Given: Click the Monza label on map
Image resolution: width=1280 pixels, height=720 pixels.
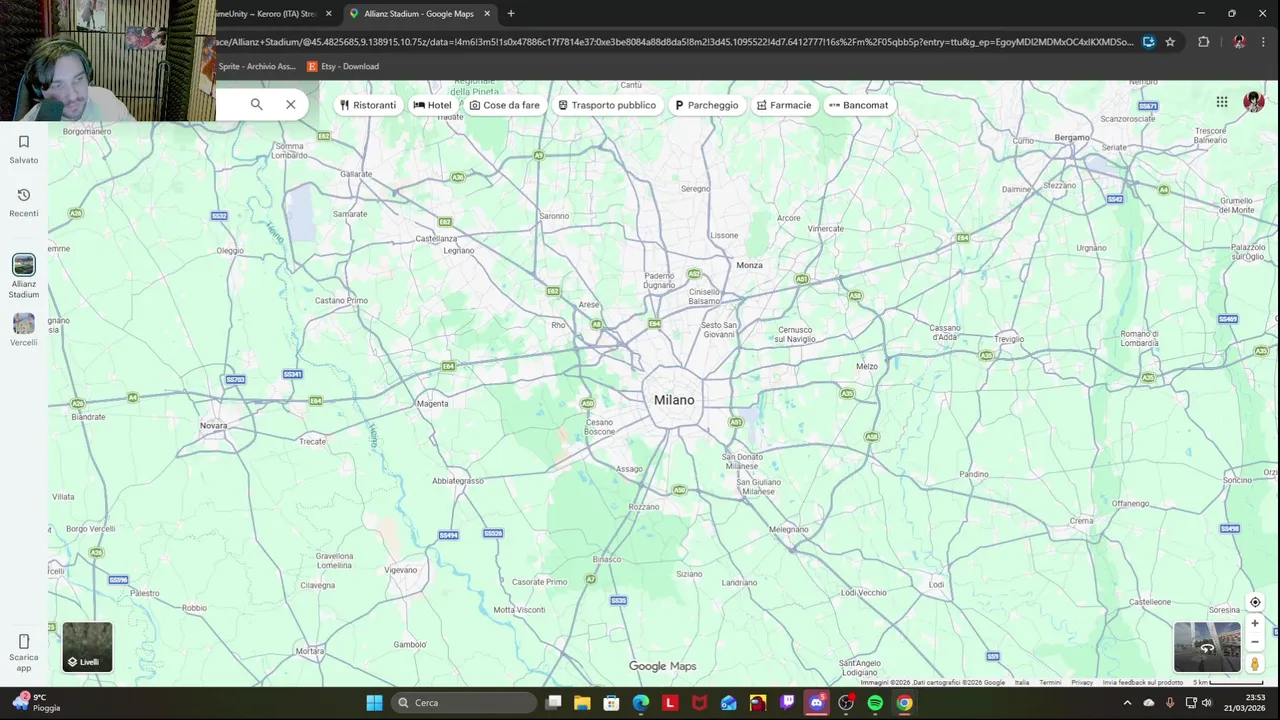Looking at the screenshot, I should [749, 265].
